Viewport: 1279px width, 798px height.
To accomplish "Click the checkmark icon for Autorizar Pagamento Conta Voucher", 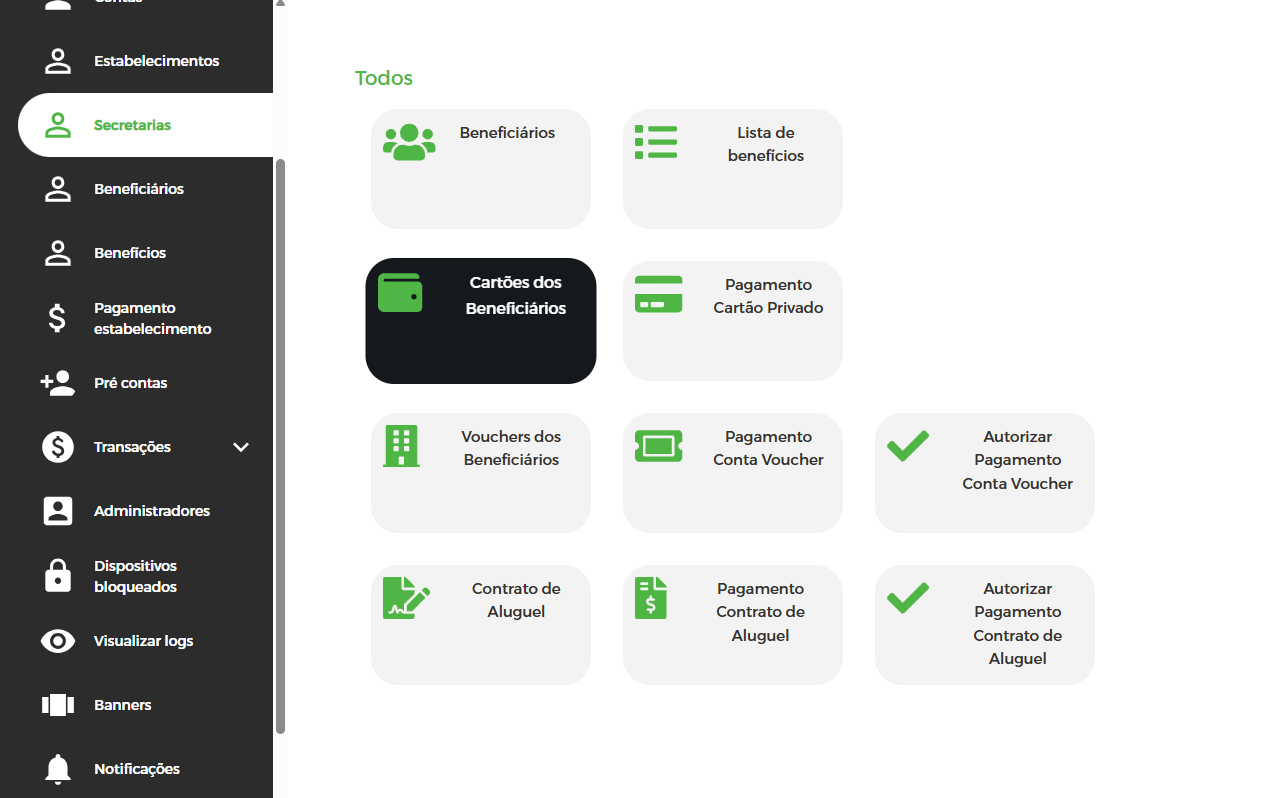I will click(908, 446).
